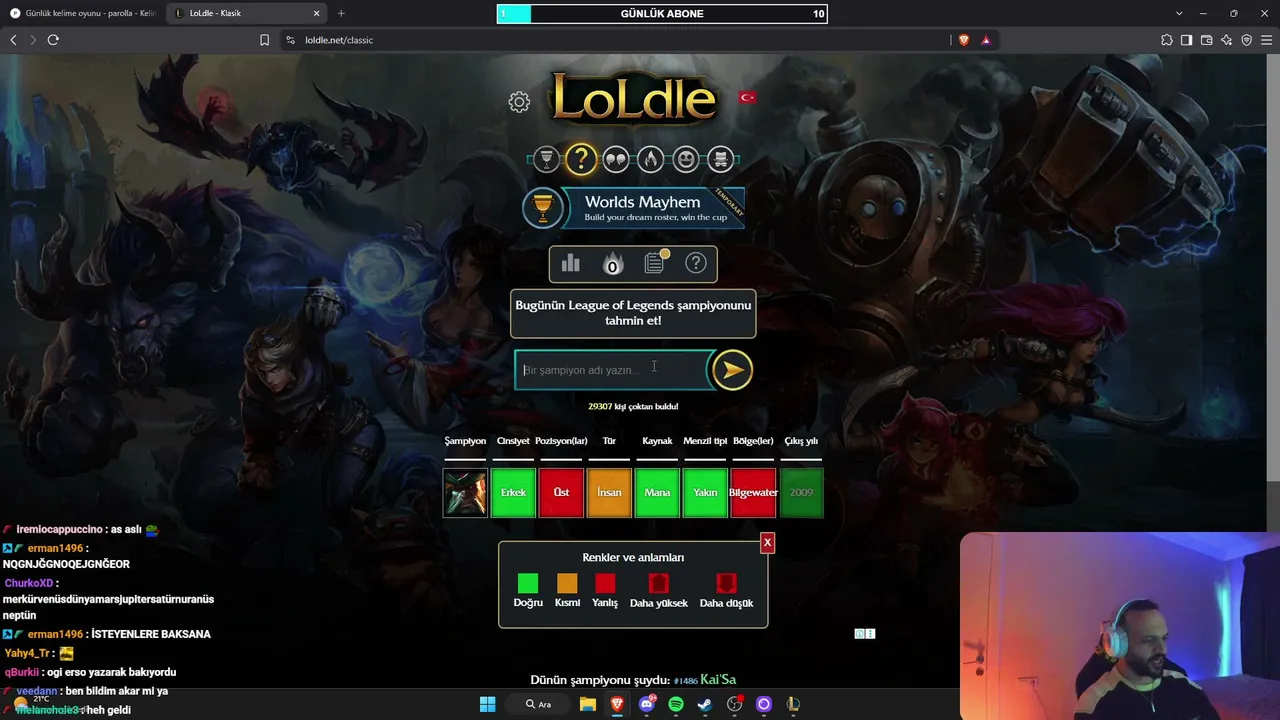Open File Explorer from taskbar
This screenshot has height=720, width=1280.
click(x=588, y=704)
